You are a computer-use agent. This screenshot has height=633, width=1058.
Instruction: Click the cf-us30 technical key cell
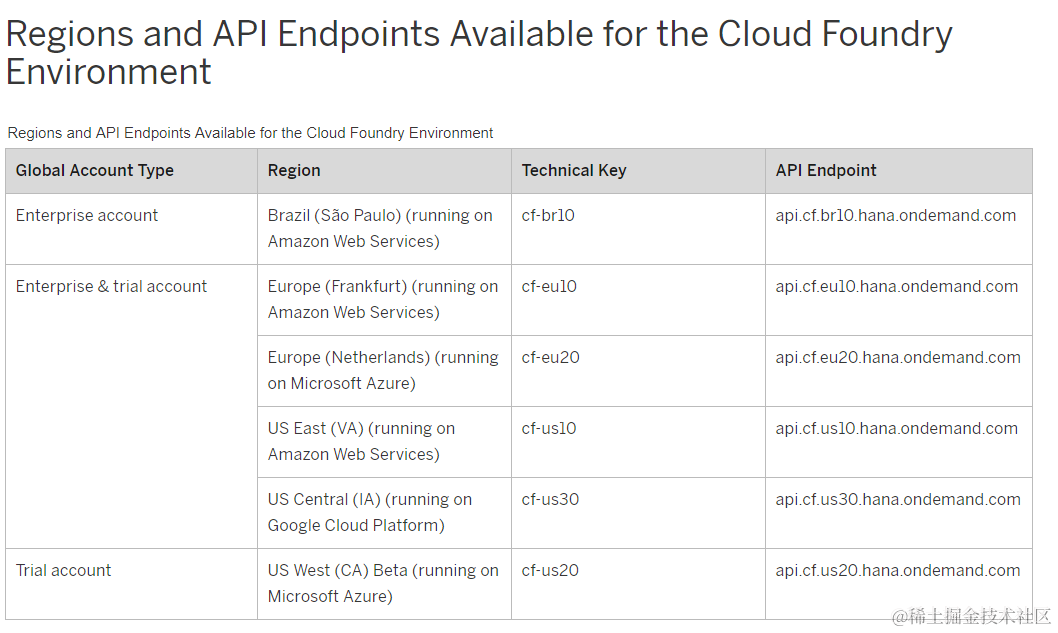550,499
